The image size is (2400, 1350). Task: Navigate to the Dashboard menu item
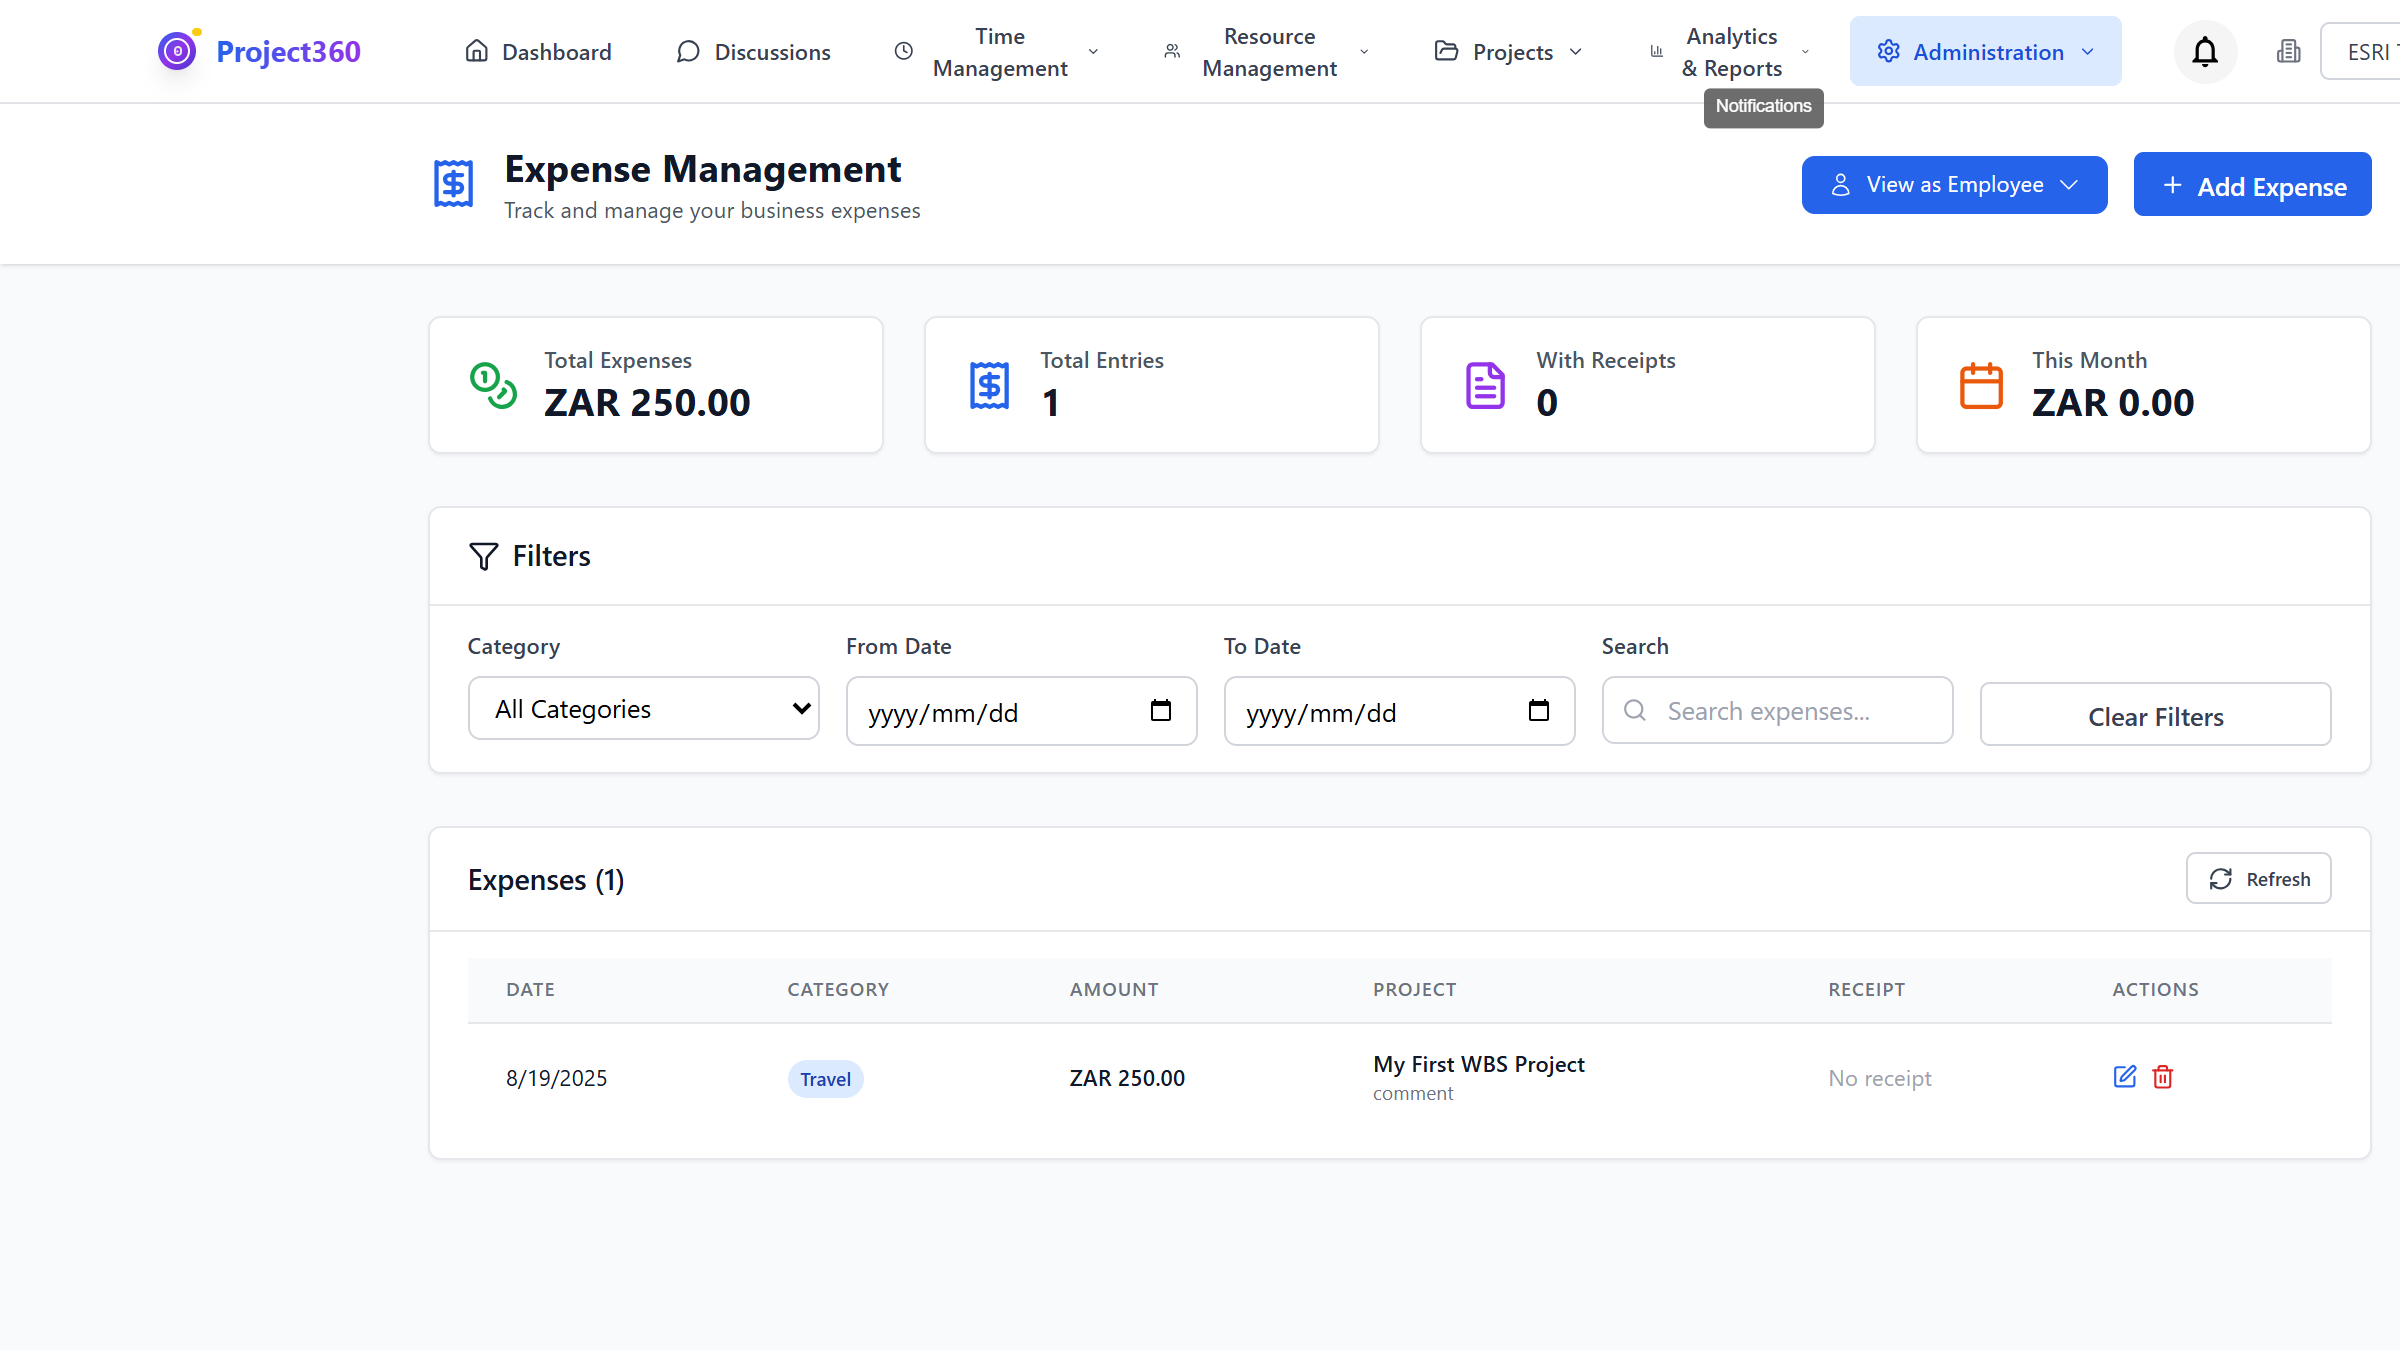538,51
